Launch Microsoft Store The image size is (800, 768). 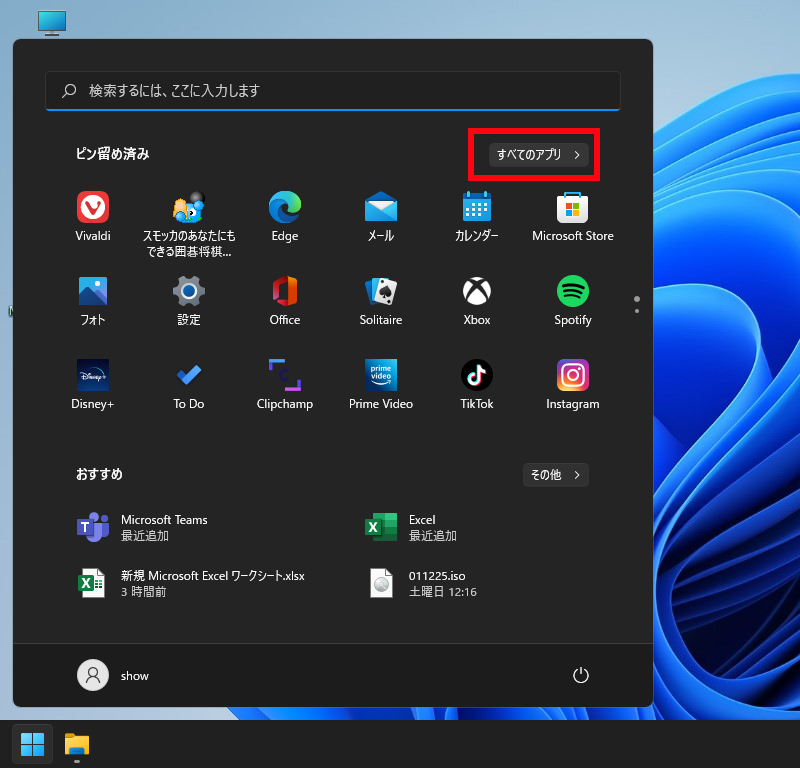[572, 217]
